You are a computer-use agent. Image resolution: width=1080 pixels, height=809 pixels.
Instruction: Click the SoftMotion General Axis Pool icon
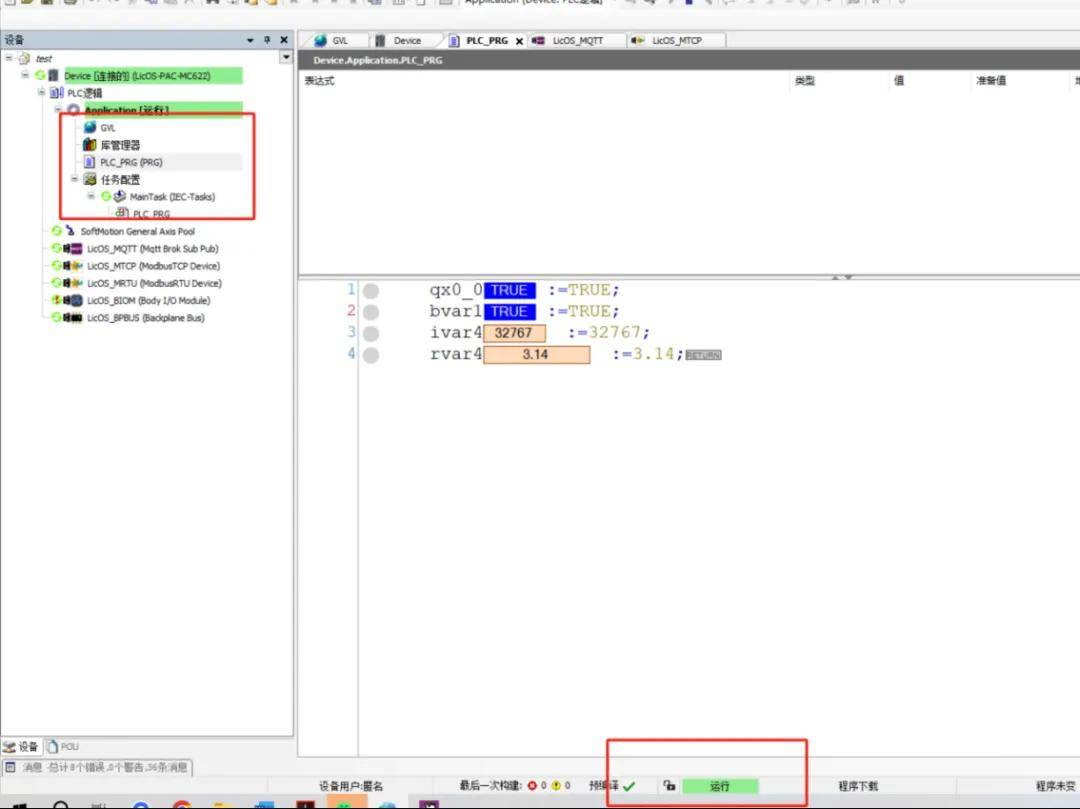click(71, 231)
